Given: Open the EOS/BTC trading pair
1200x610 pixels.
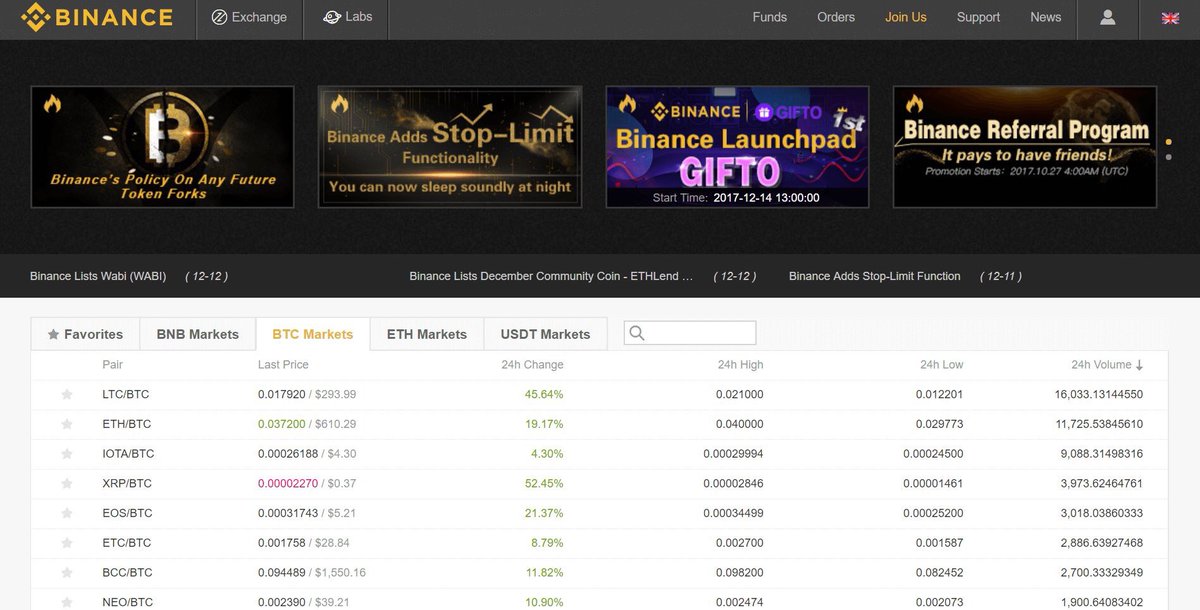Looking at the screenshot, I should click(x=127, y=513).
